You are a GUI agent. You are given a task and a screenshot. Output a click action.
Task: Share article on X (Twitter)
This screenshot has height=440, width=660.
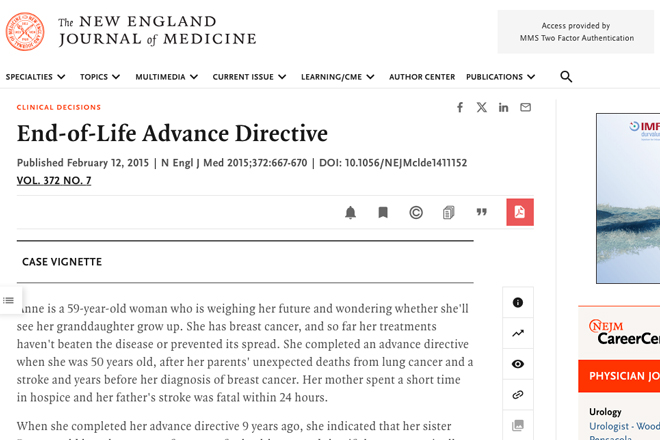482,107
